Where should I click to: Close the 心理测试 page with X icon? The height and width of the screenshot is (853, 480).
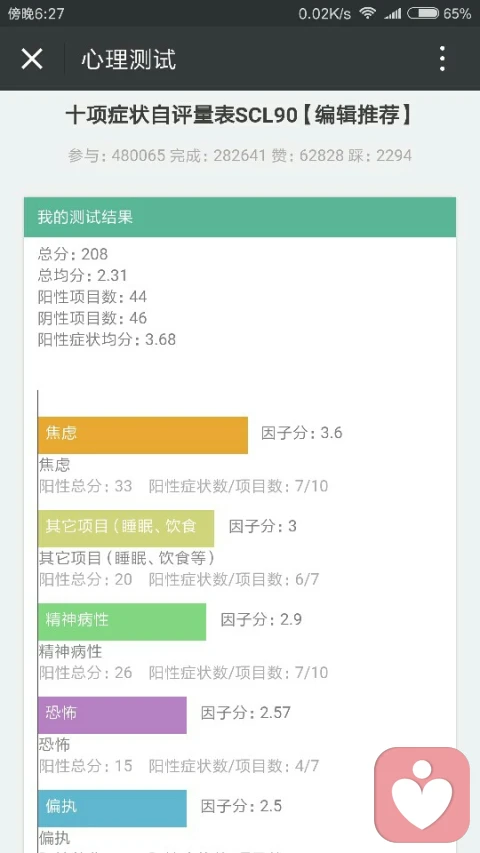pyautogui.click(x=32, y=59)
